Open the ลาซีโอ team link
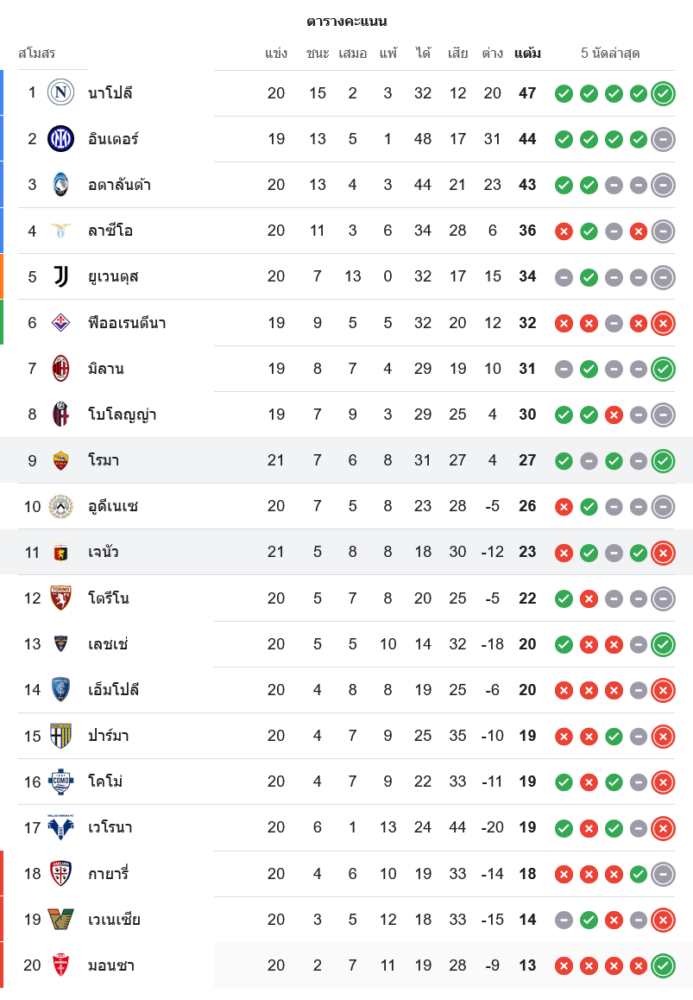The image size is (693, 1000). pyautogui.click(x=110, y=231)
